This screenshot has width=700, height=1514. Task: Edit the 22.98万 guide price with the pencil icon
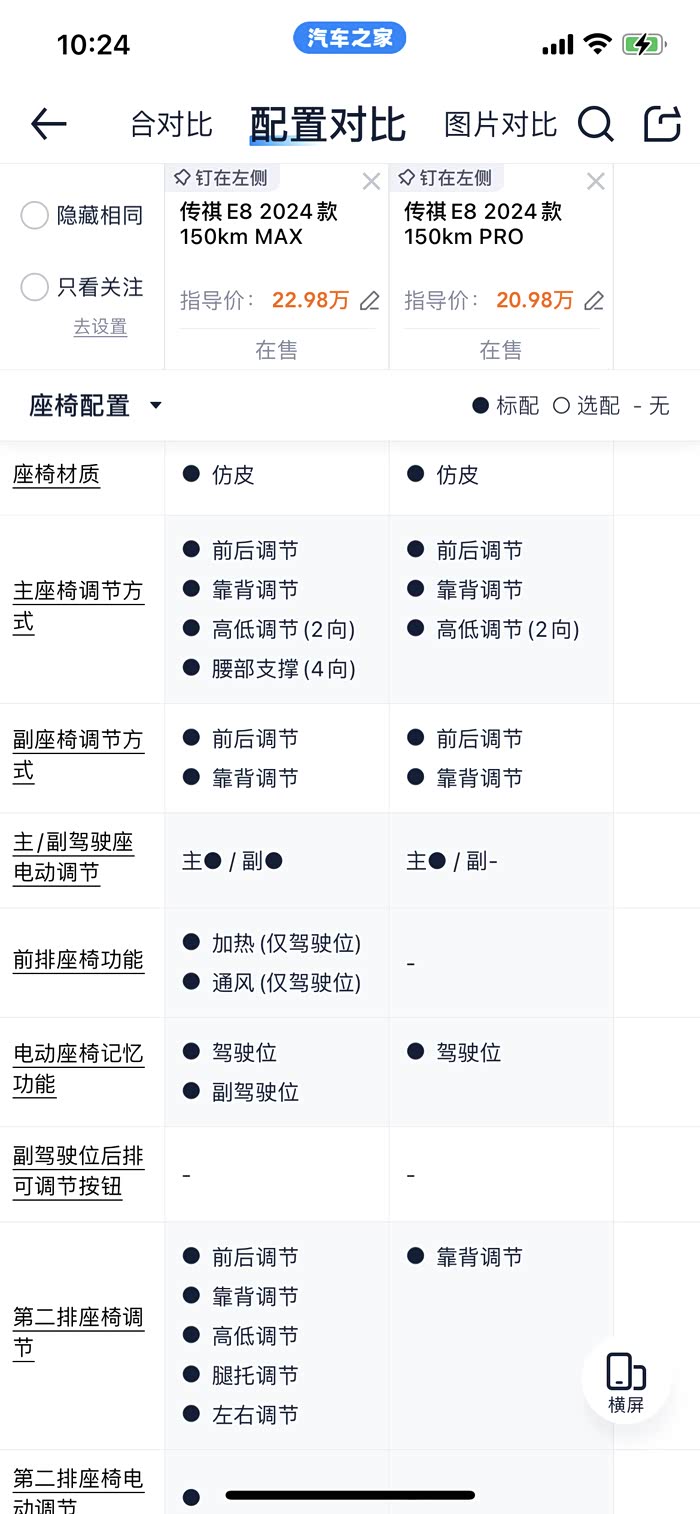[370, 300]
